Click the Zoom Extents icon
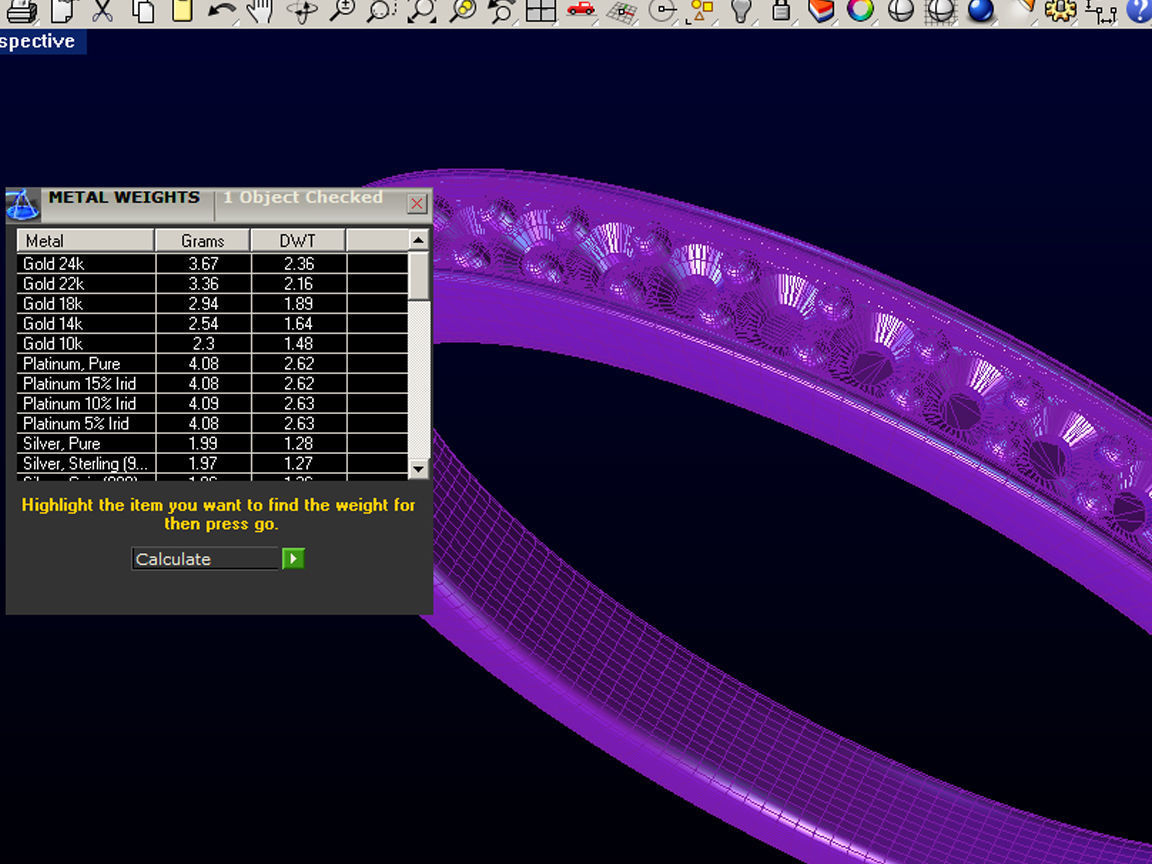This screenshot has width=1152, height=864. pos(422,10)
